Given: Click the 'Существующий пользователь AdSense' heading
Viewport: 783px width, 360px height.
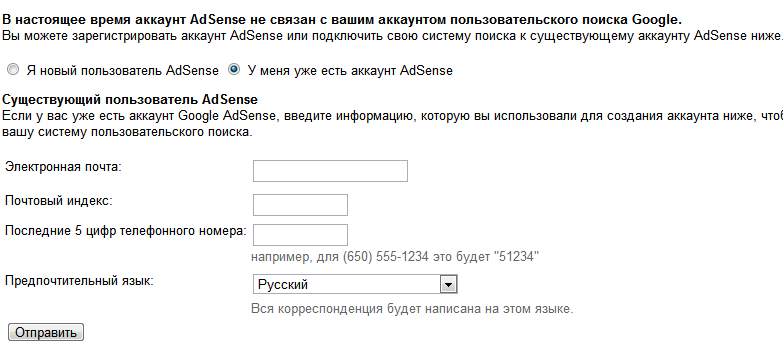Looking at the screenshot, I should (x=130, y=99).
